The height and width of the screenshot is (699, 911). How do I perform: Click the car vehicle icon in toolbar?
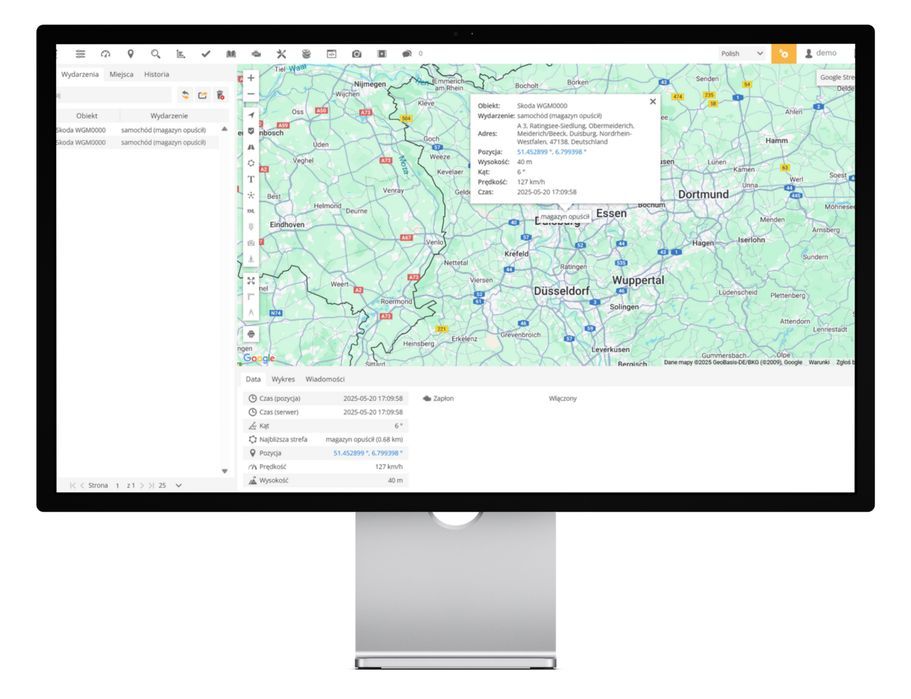click(x=256, y=54)
